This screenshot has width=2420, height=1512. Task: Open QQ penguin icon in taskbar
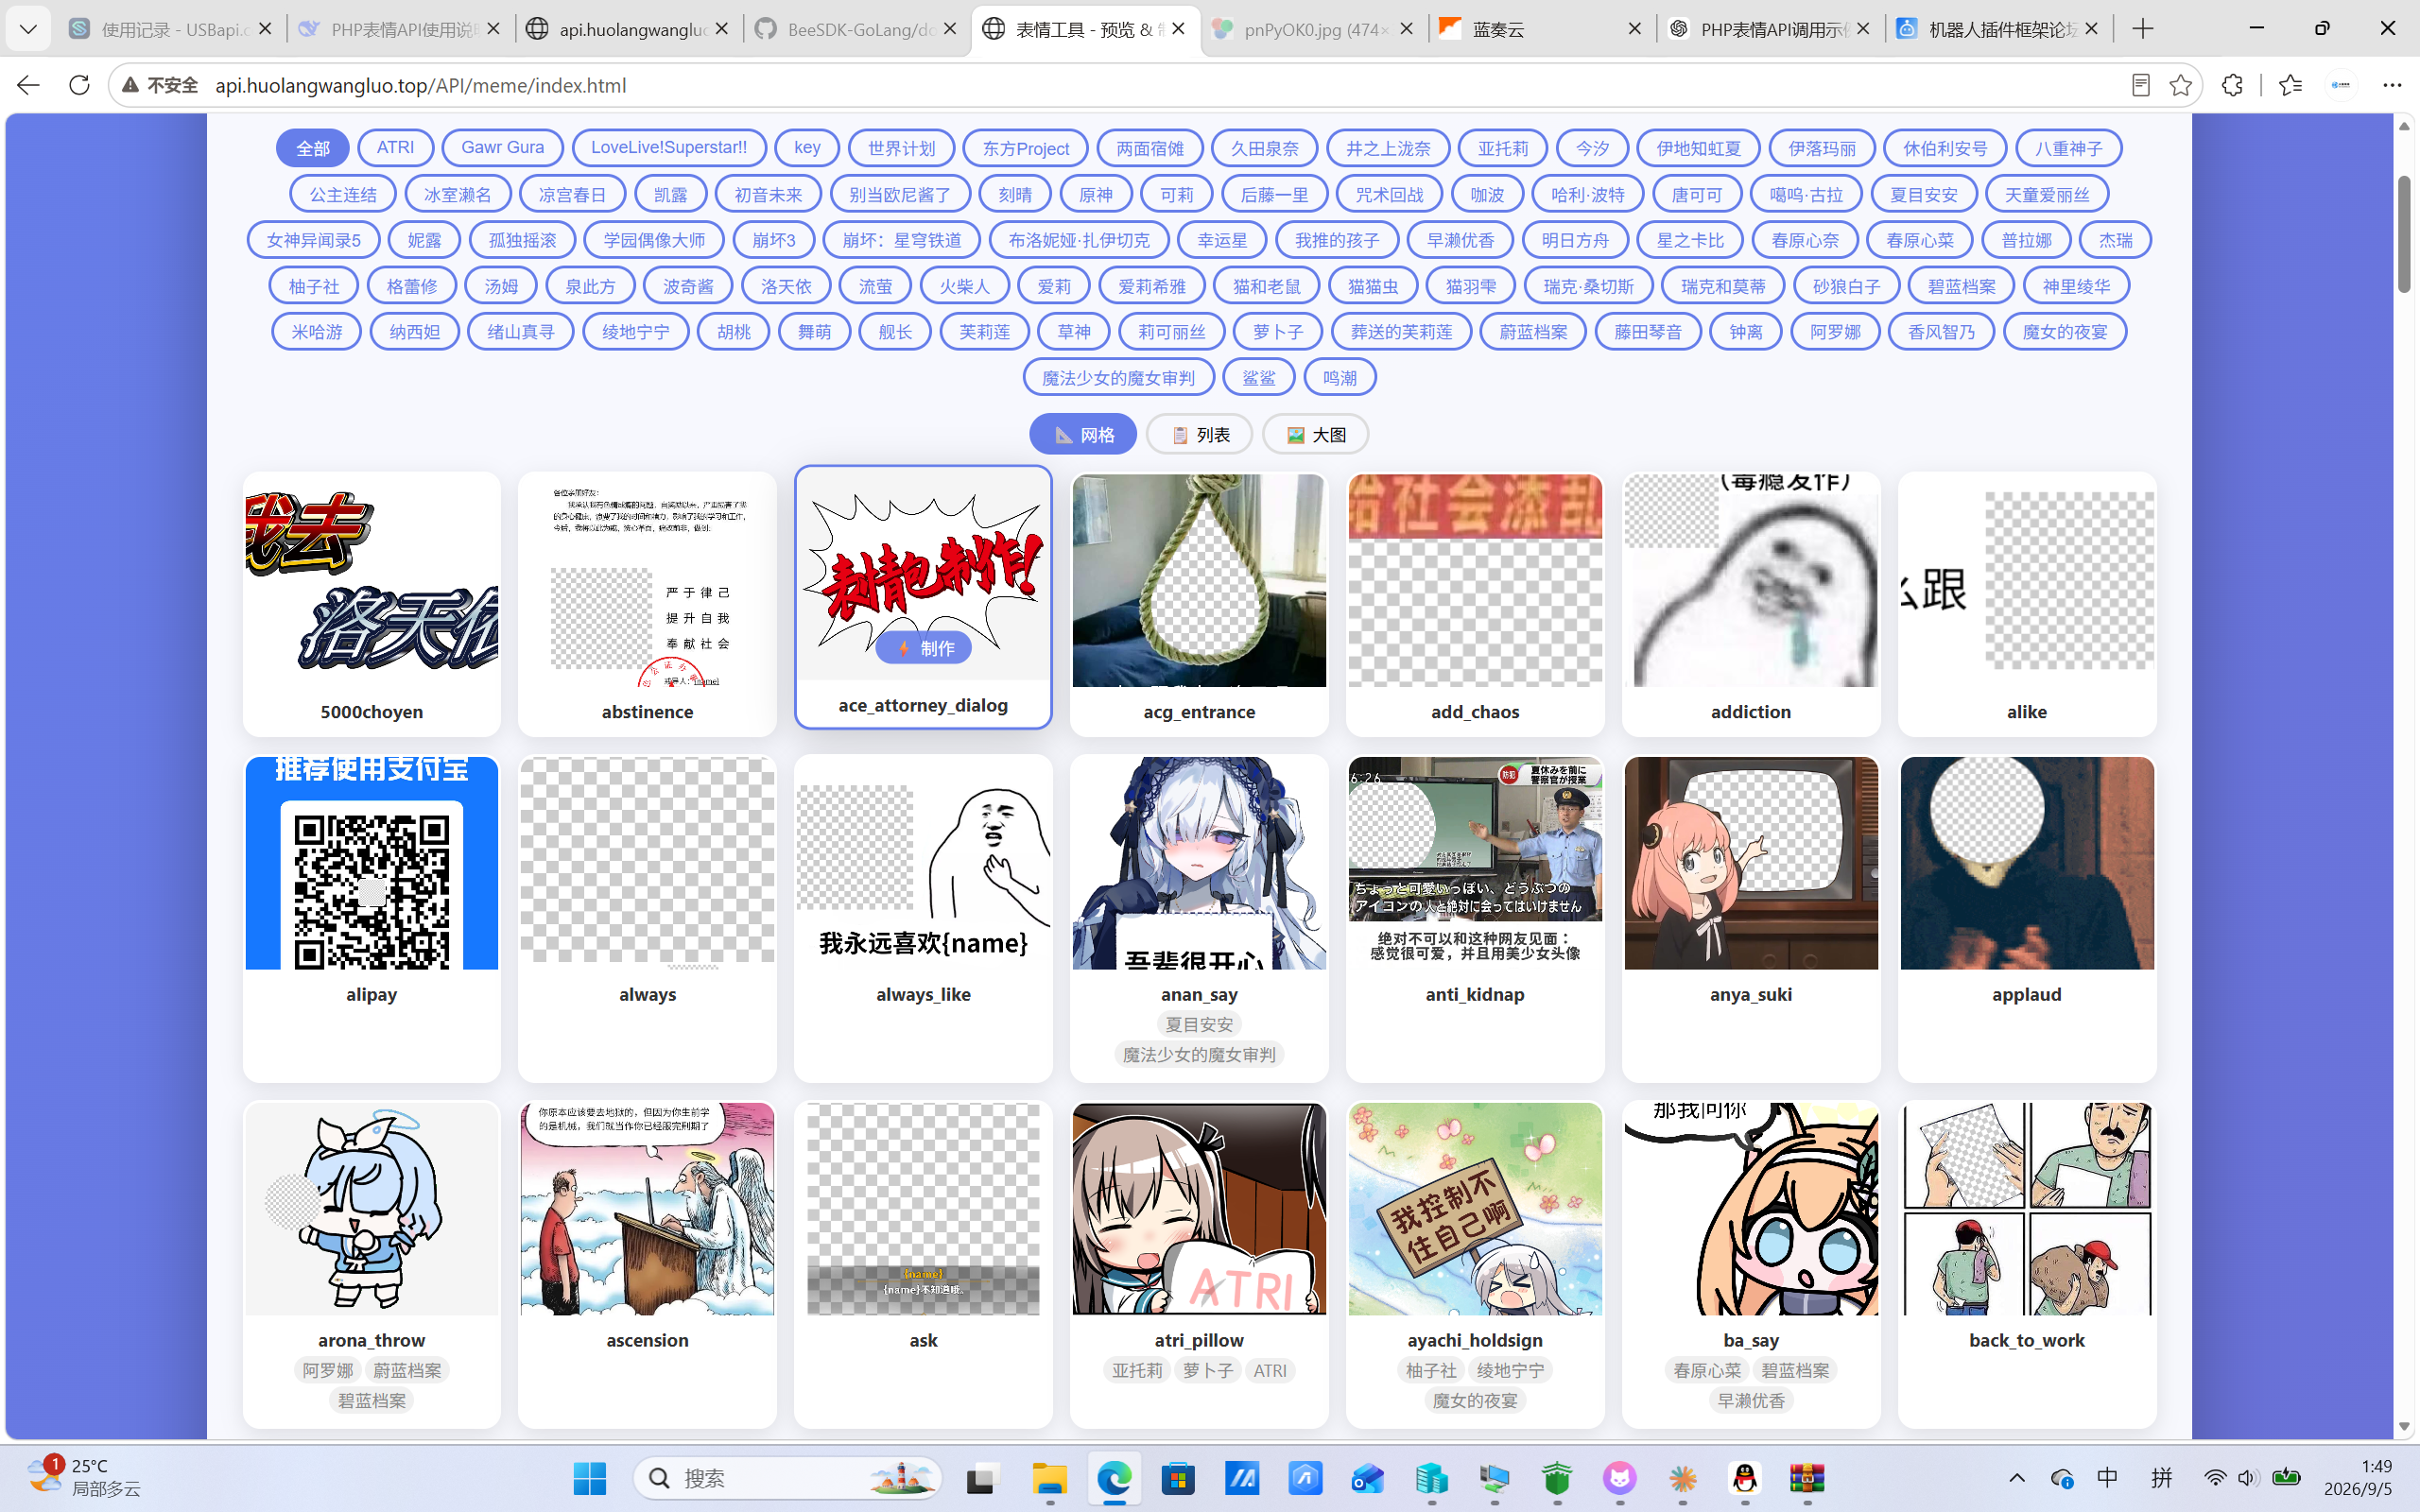point(1745,1478)
